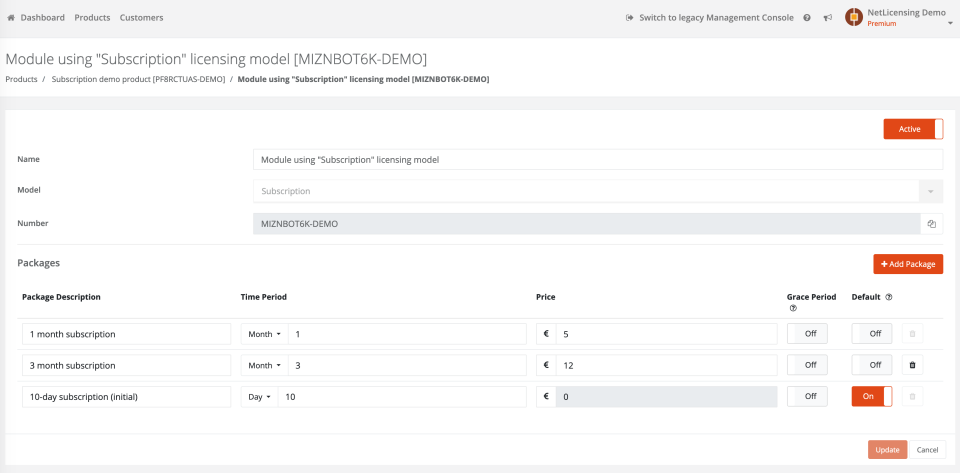Enable Grace Period for 1 month subscription
This screenshot has width=960, height=473.
click(809, 334)
